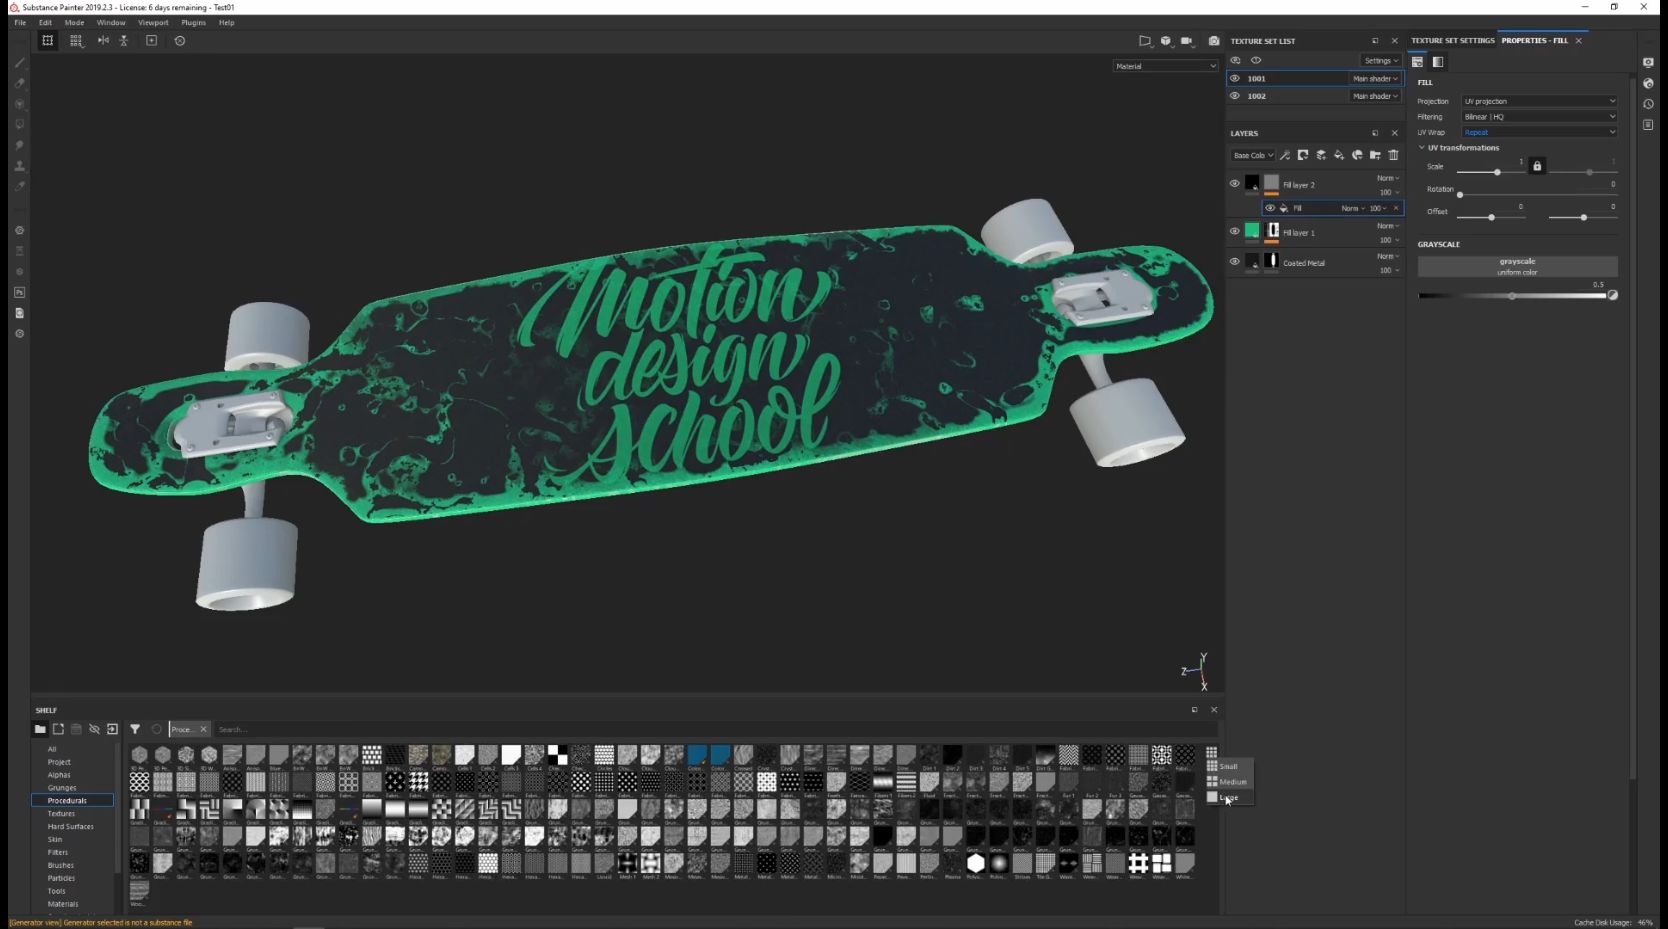Open the File menu
The height and width of the screenshot is (929, 1668).
[x=20, y=22]
